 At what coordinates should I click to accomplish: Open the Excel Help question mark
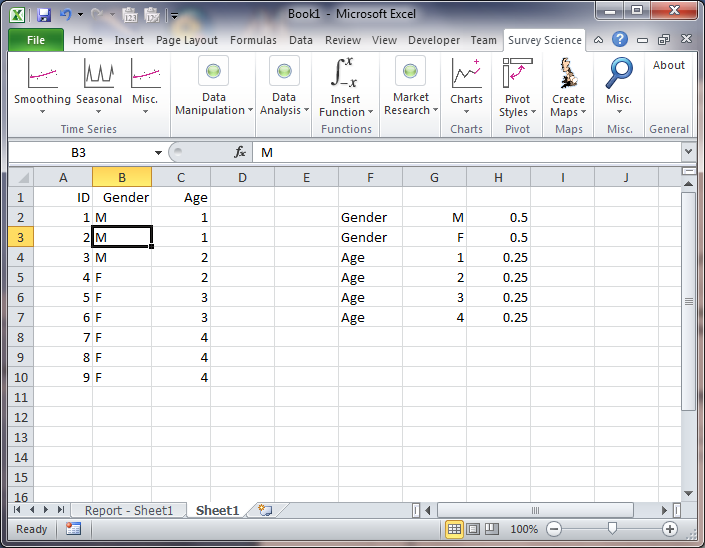click(x=620, y=40)
